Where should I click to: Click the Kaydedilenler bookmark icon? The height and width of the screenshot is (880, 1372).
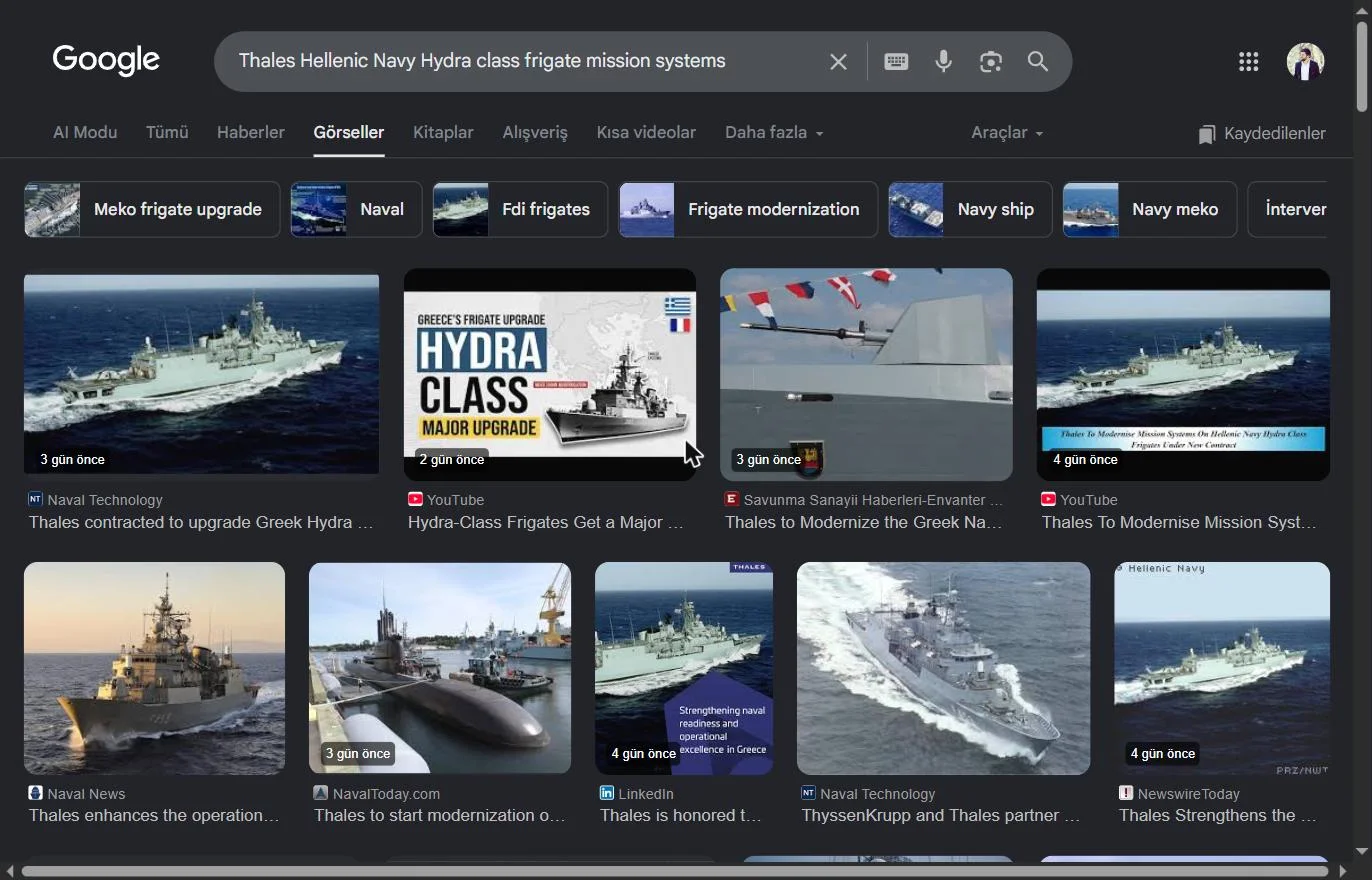(1207, 134)
